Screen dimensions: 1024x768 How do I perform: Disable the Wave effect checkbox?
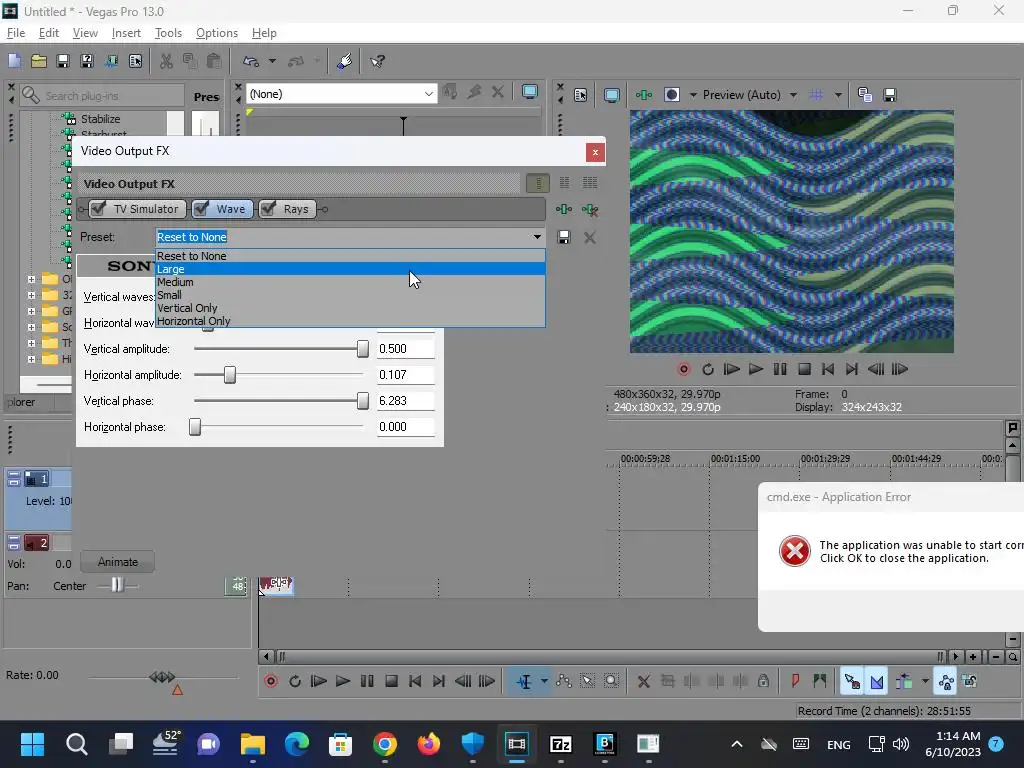click(202, 208)
